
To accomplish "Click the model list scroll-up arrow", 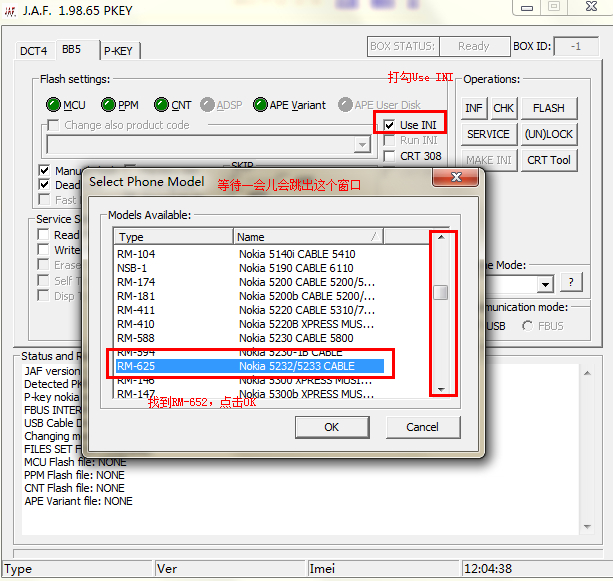I will click(x=441, y=237).
